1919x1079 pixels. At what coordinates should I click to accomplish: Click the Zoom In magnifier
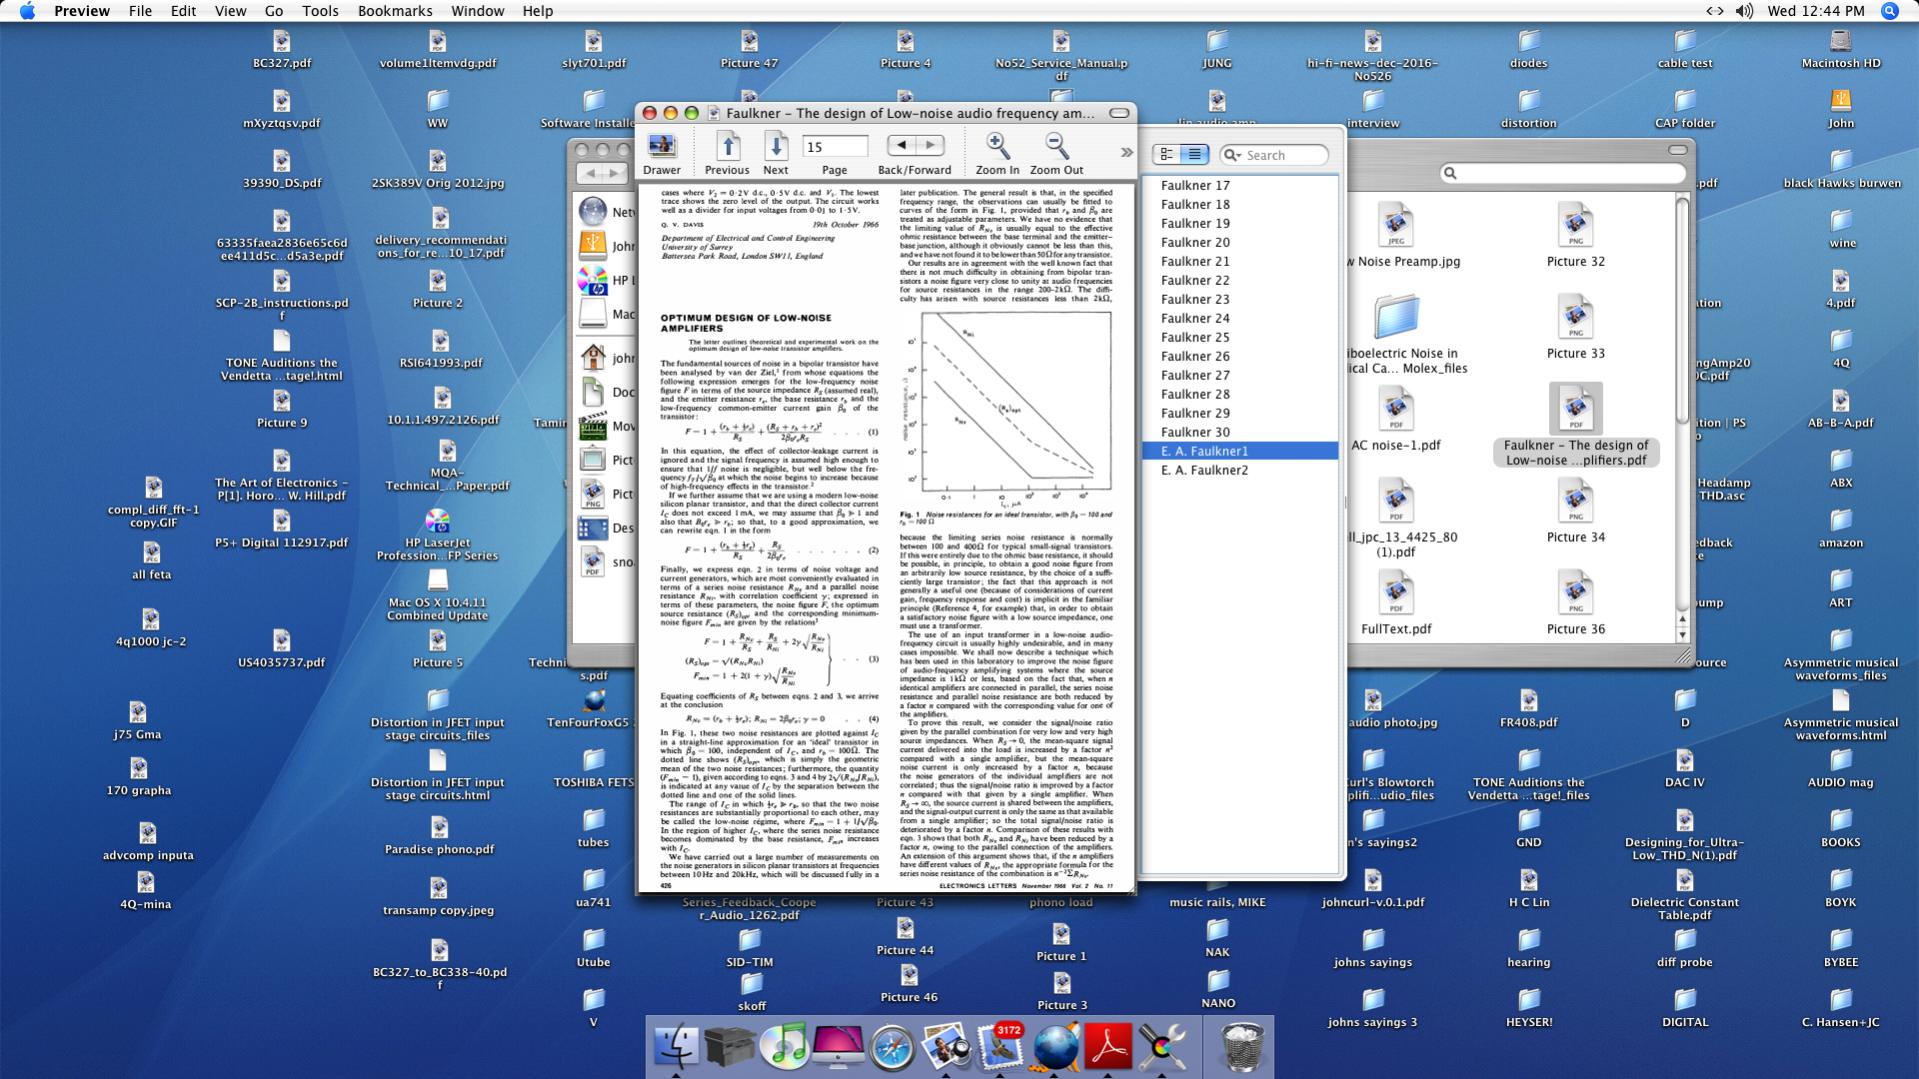click(x=997, y=154)
